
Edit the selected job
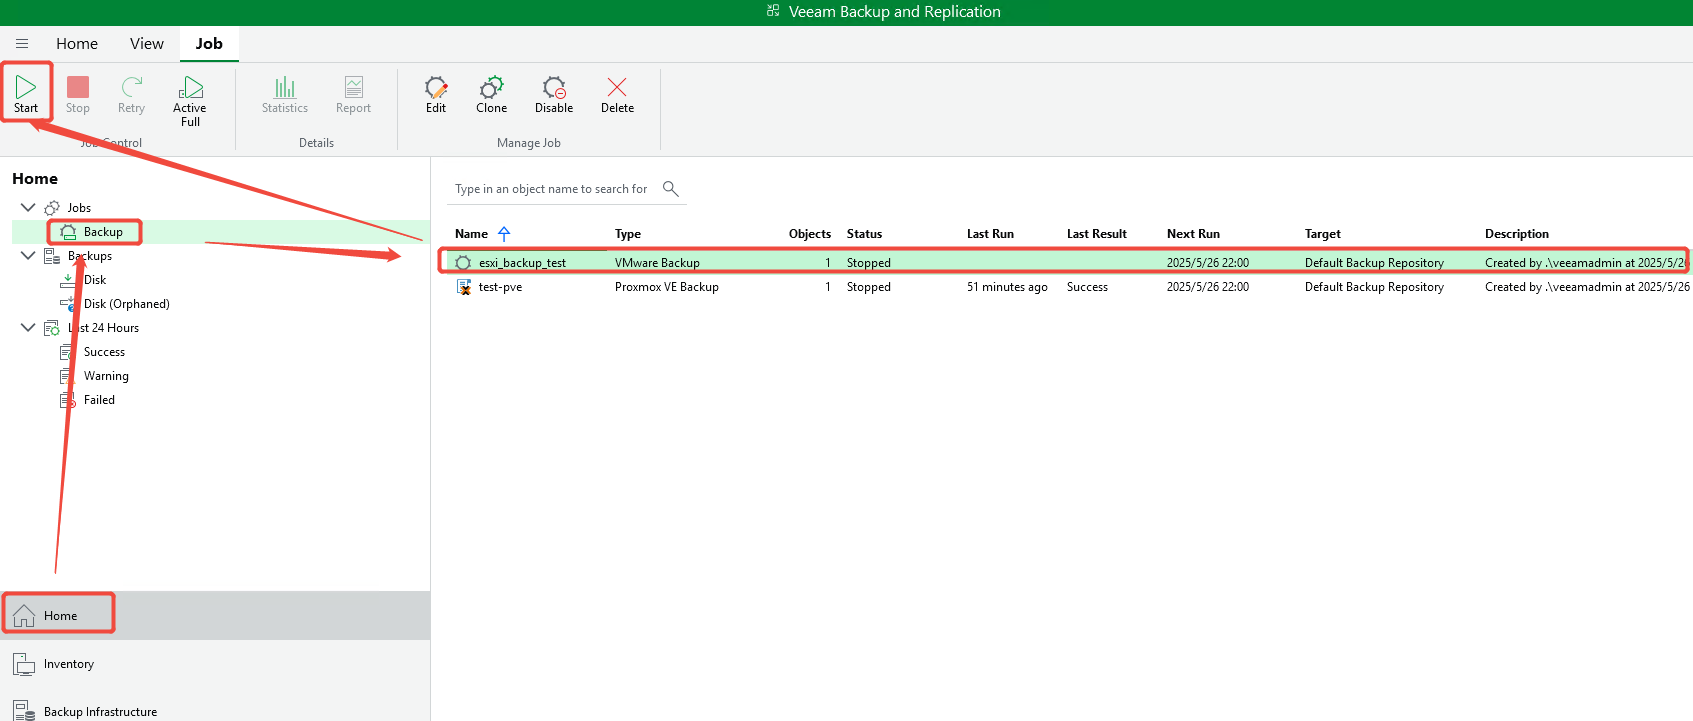click(436, 94)
